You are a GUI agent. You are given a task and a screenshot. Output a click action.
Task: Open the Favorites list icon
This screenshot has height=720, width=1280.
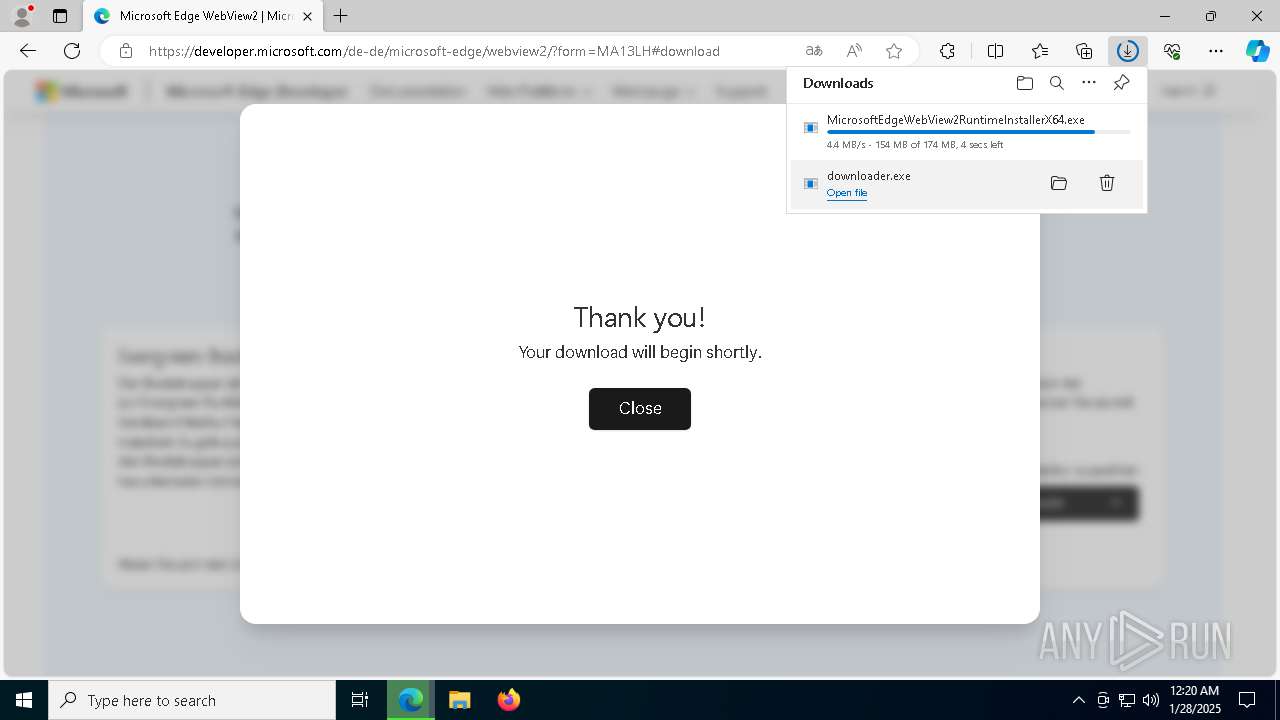pos(1040,51)
